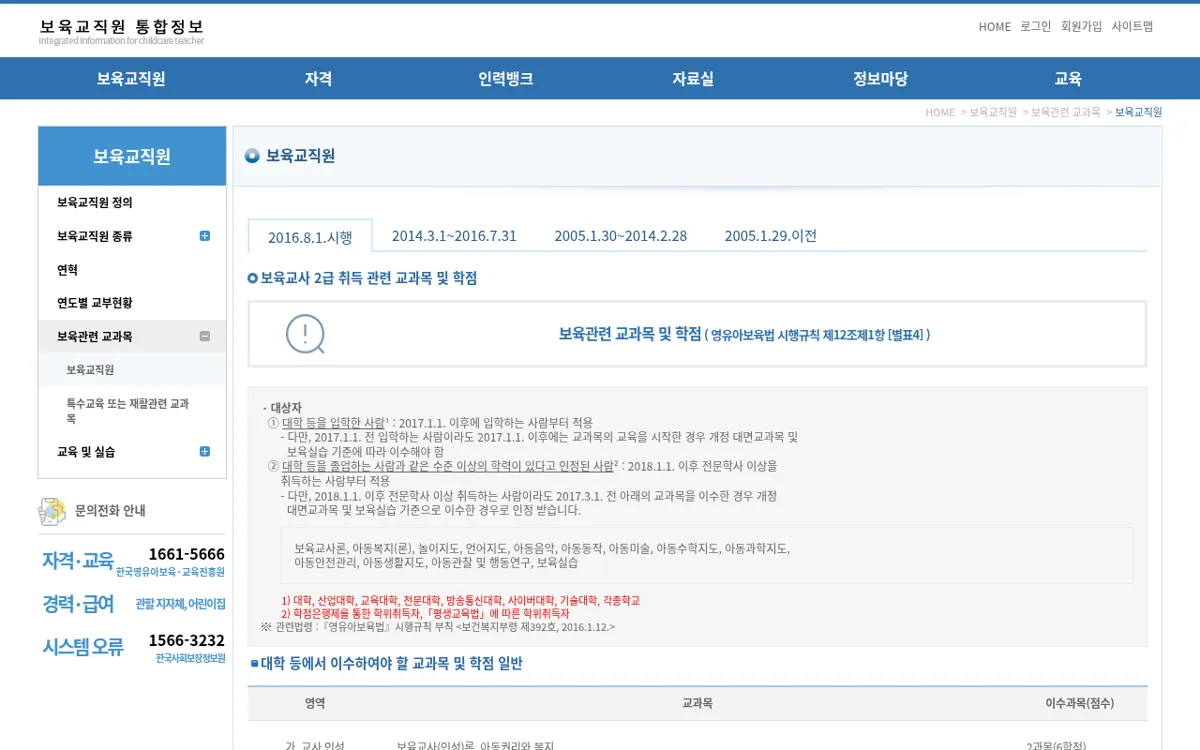The image size is (1200, 750).
Task: Select the 2016.8.1.시행 tab
Action: [310, 237]
